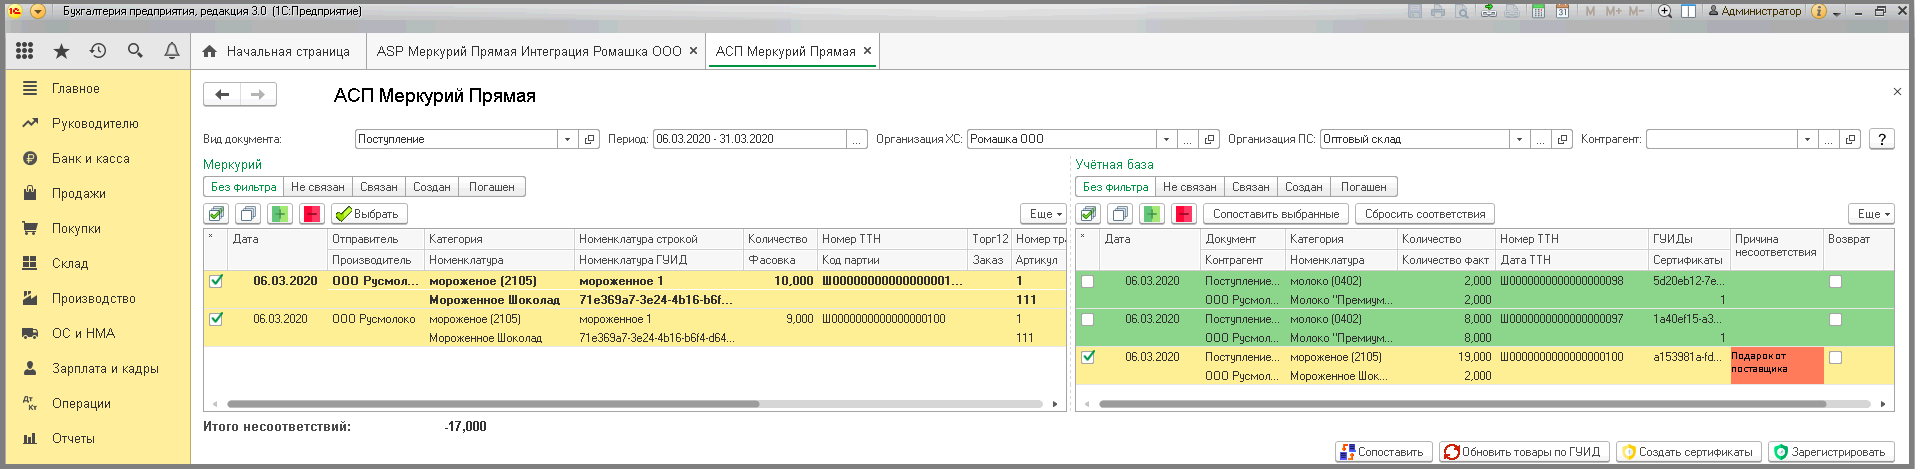Open Favorites star icon
Image resolution: width=1915 pixels, height=469 pixels.
(61, 51)
